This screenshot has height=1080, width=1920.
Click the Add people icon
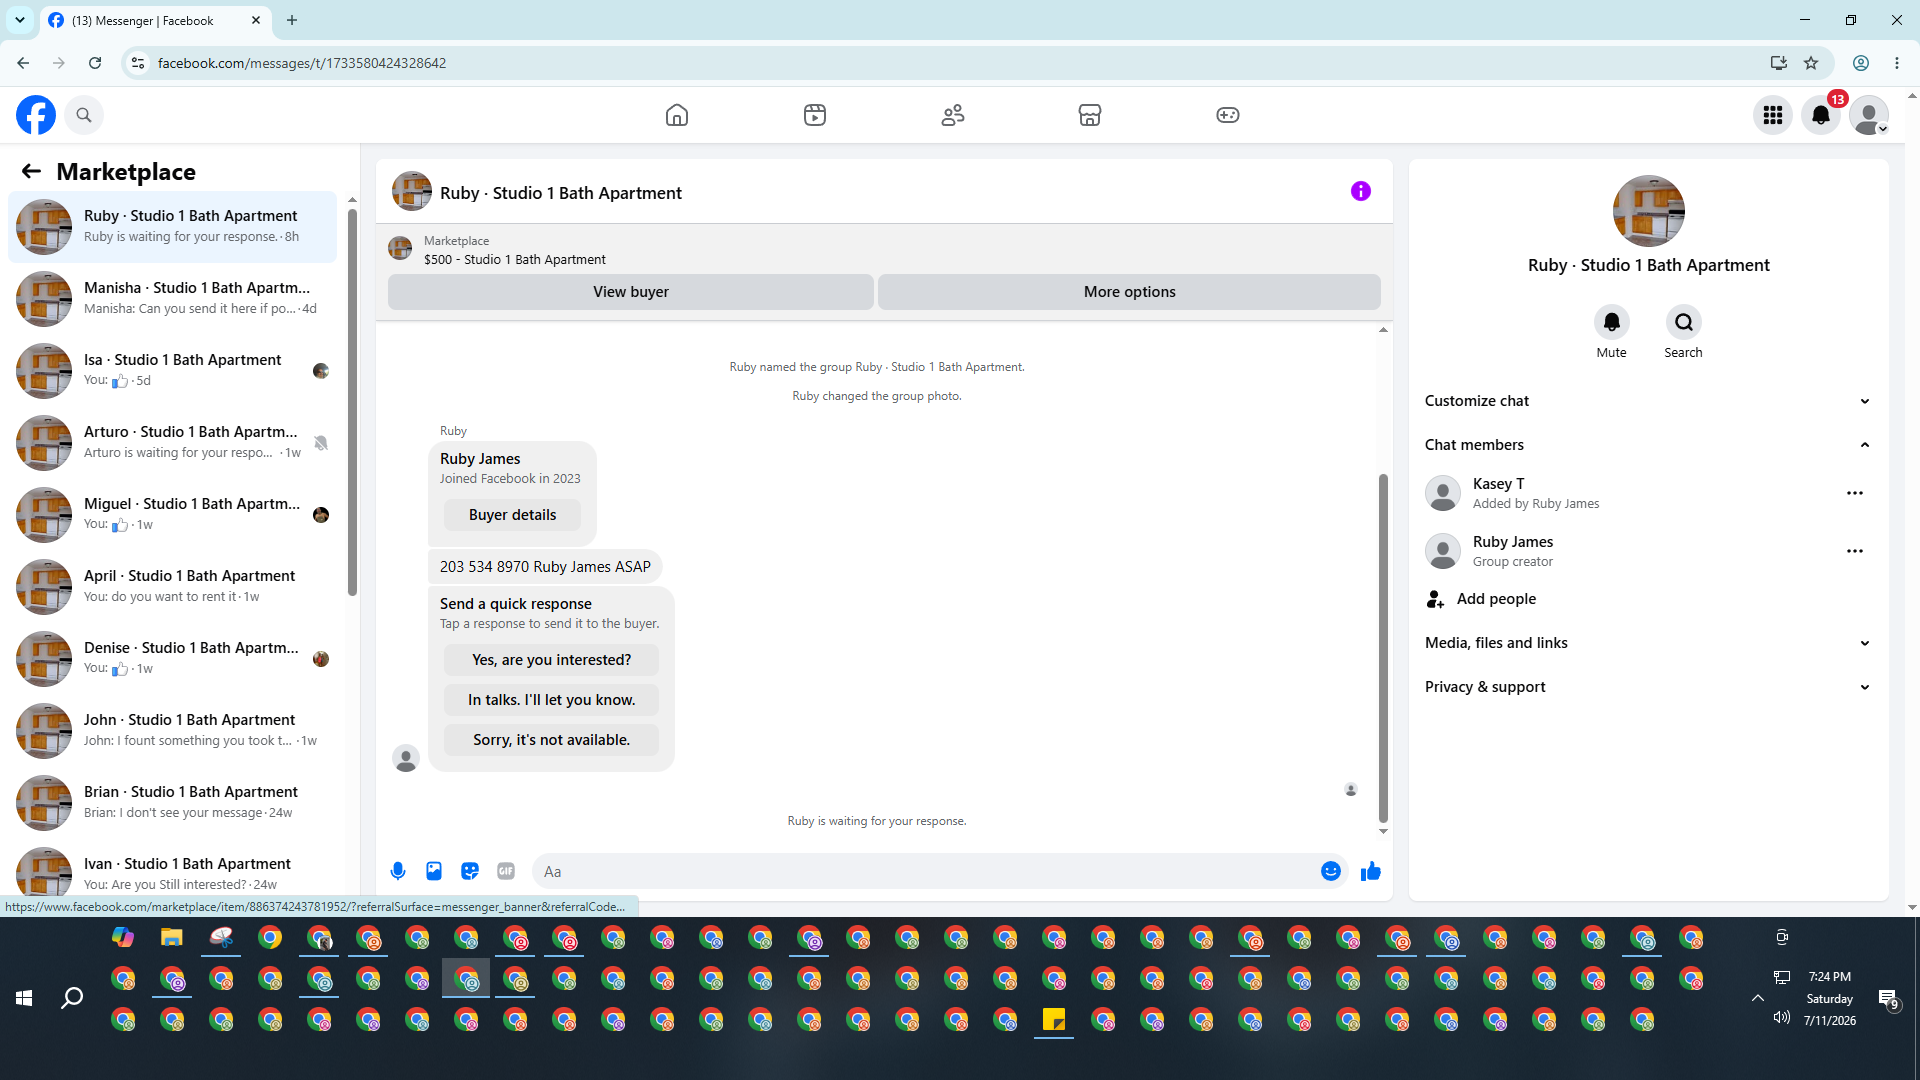pos(1436,599)
